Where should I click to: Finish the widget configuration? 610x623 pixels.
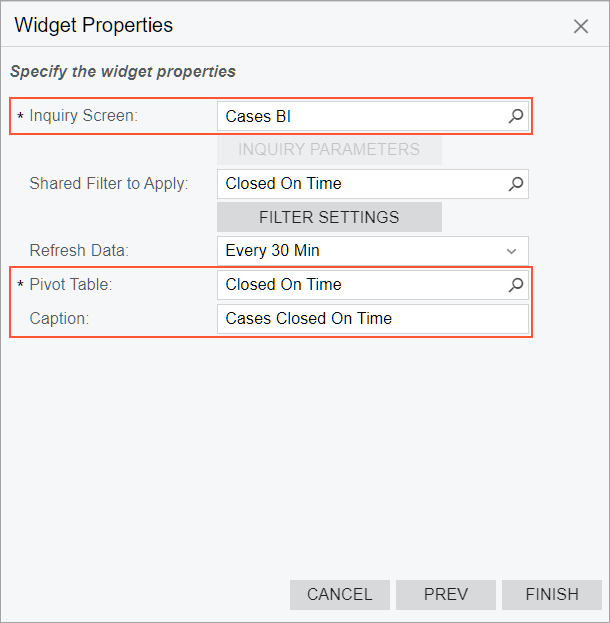coord(552,594)
